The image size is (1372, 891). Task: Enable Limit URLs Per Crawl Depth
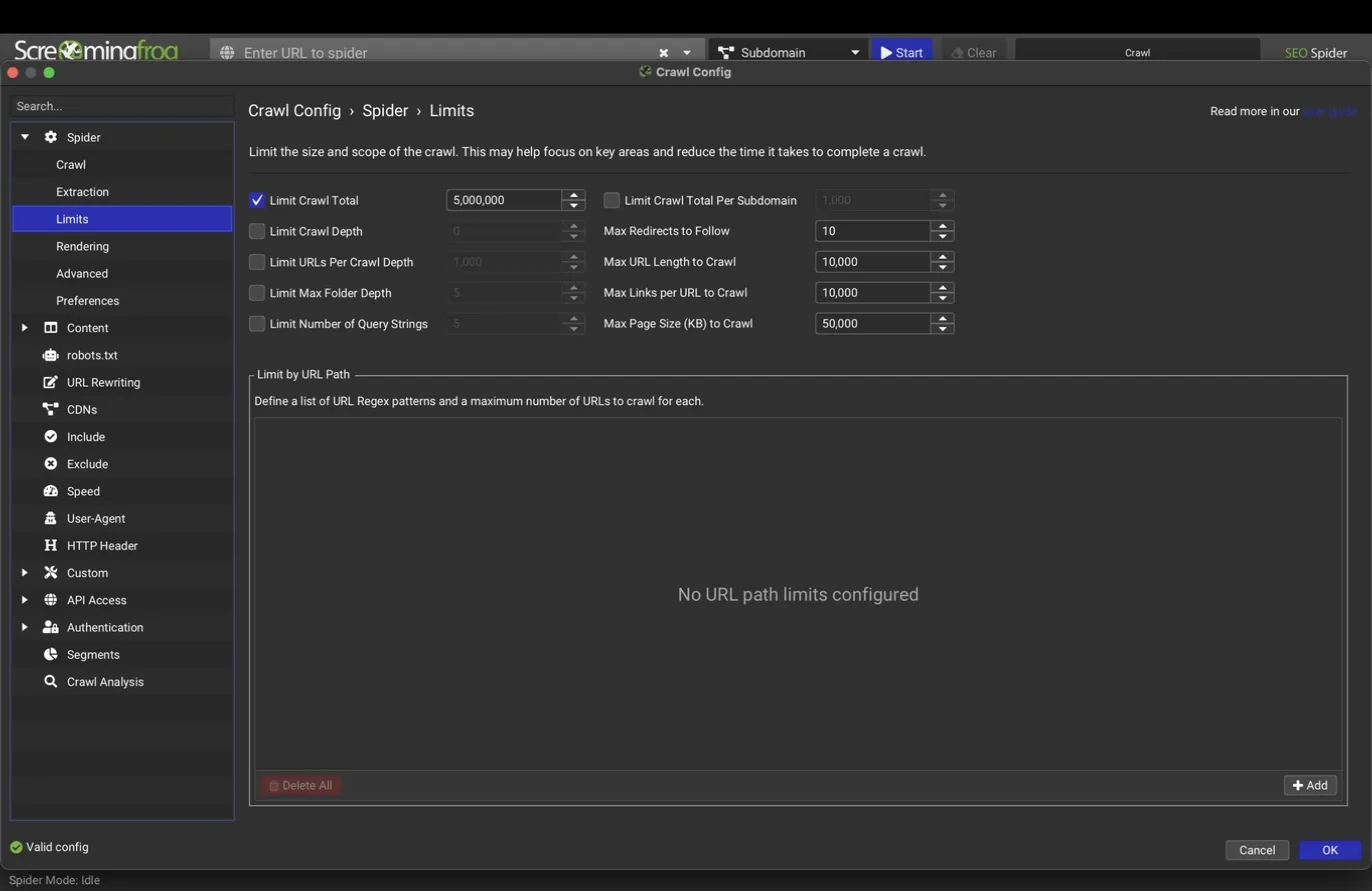[x=257, y=262]
